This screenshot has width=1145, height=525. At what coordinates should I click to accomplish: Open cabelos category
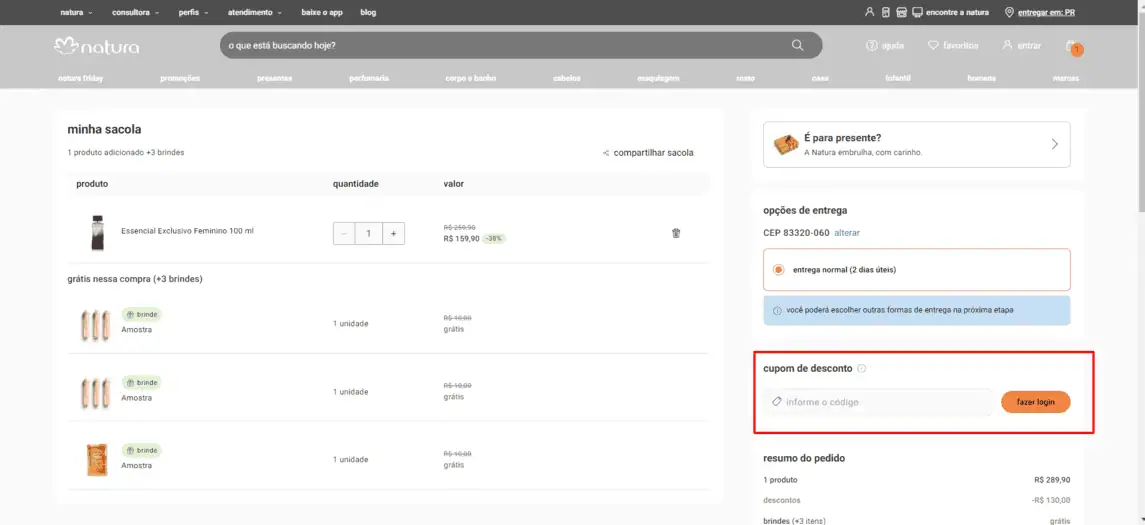(x=567, y=78)
